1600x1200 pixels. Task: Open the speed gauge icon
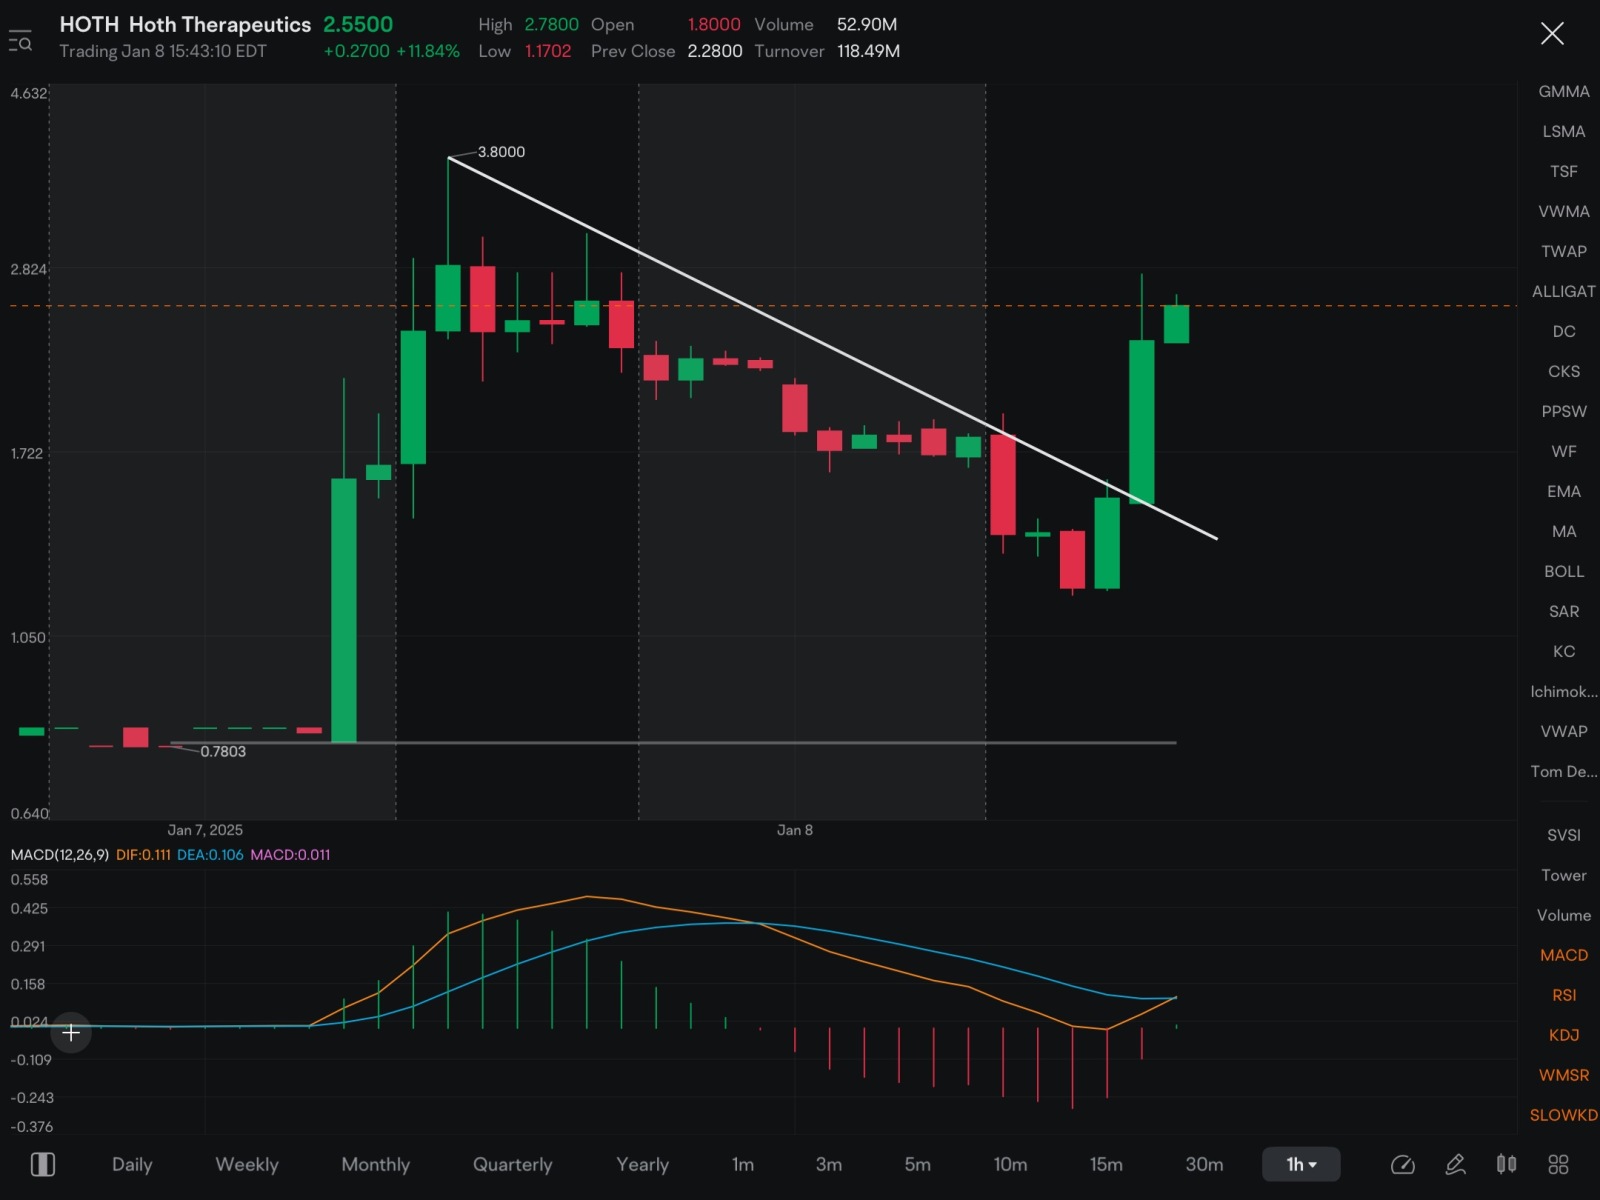pos(1403,1164)
